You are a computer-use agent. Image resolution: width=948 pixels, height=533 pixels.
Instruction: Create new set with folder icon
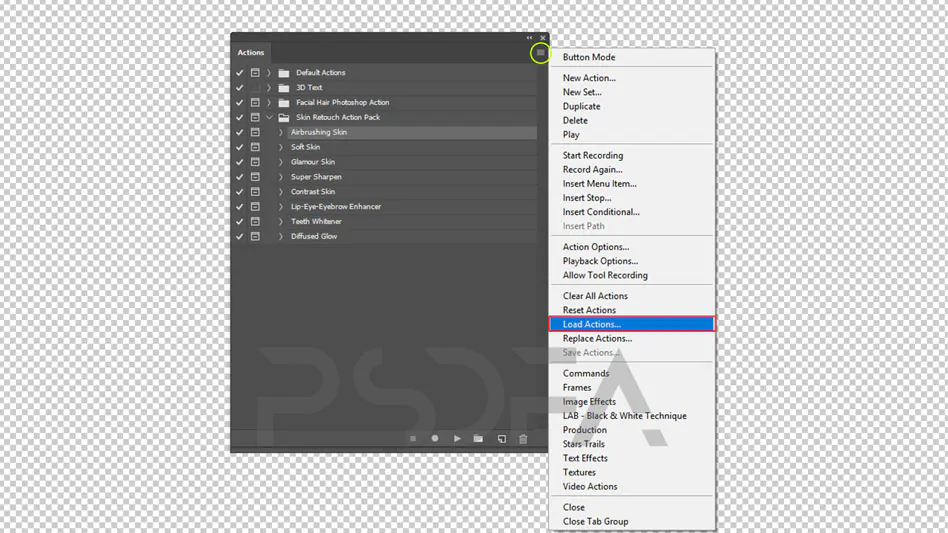[478, 438]
